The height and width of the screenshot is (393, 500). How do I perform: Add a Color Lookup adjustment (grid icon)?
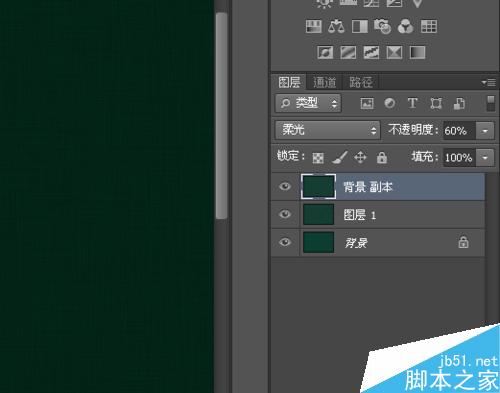tap(429, 27)
